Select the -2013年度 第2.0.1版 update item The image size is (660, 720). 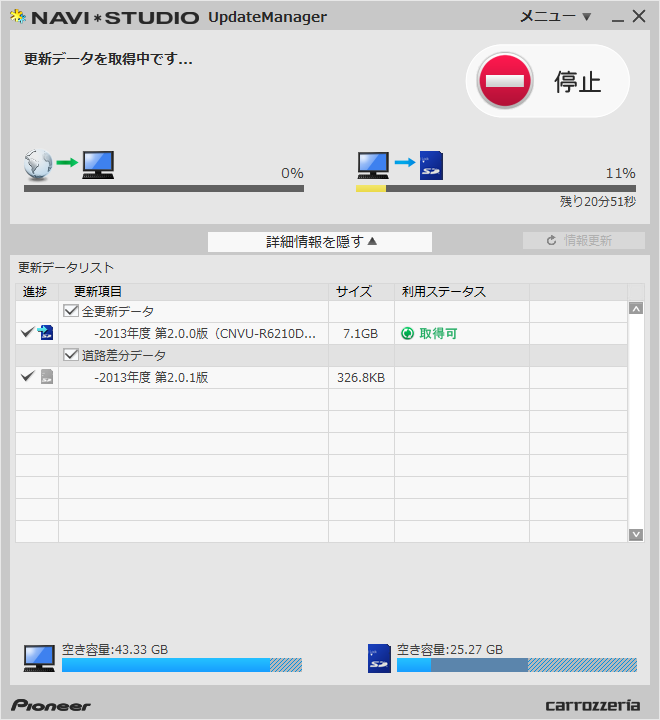(151, 378)
